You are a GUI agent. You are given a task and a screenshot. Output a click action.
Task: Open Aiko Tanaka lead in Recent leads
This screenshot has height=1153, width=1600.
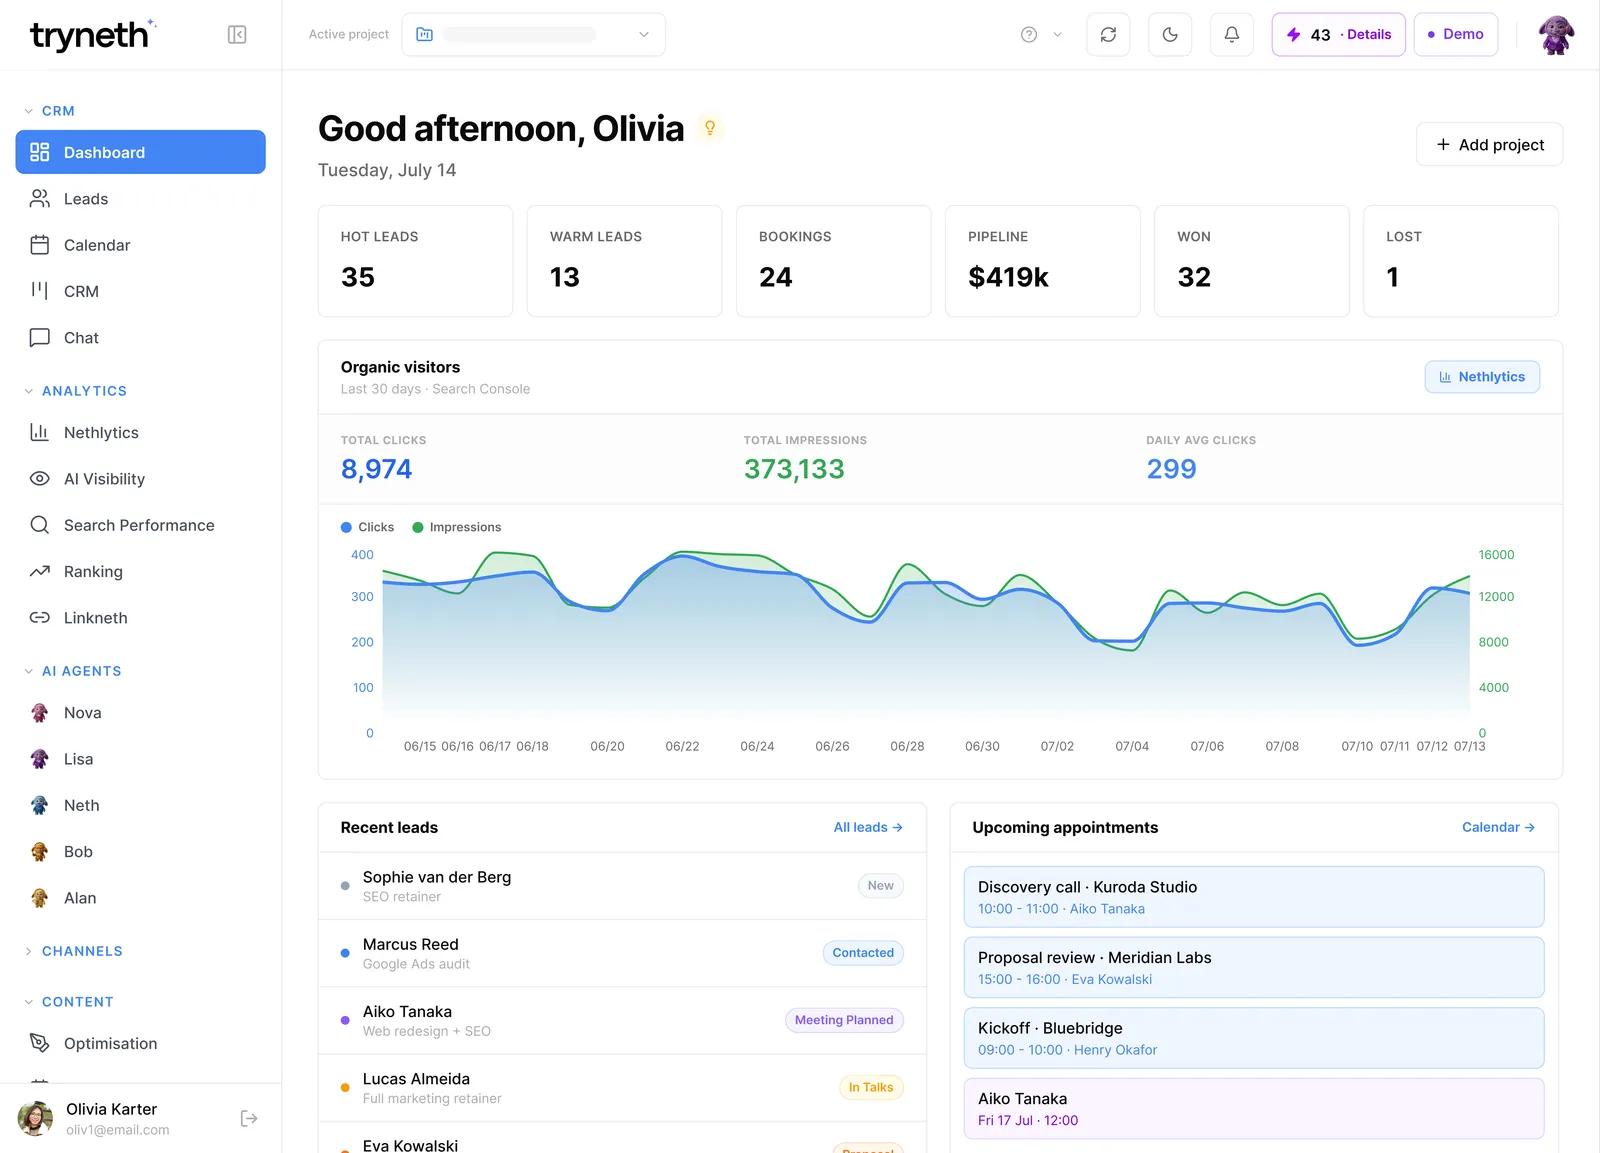click(x=622, y=1020)
